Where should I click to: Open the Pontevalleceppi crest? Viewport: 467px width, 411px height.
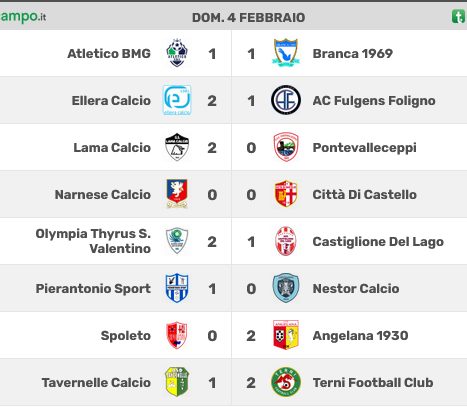(286, 147)
